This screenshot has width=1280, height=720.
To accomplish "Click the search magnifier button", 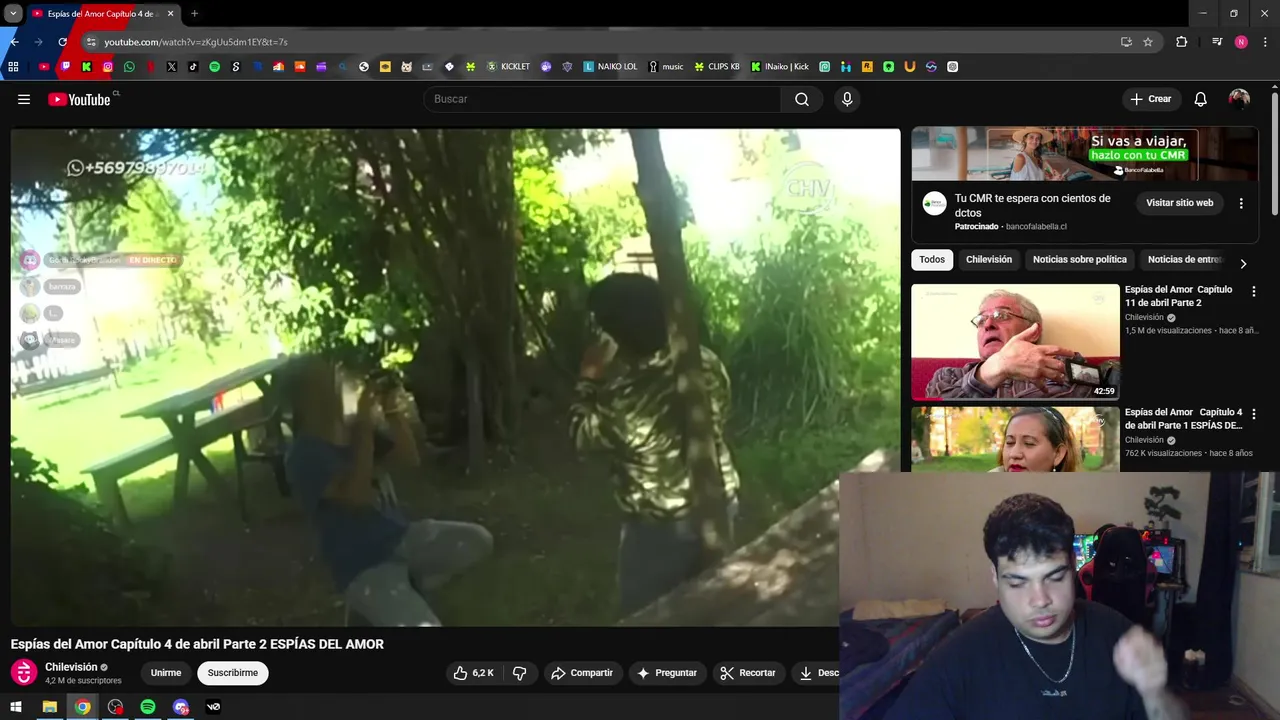I will pyautogui.click(x=802, y=99).
